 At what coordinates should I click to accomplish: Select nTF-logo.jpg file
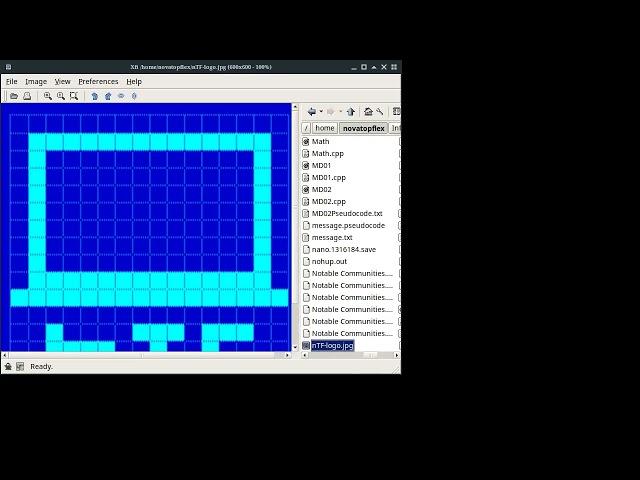point(332,346)
